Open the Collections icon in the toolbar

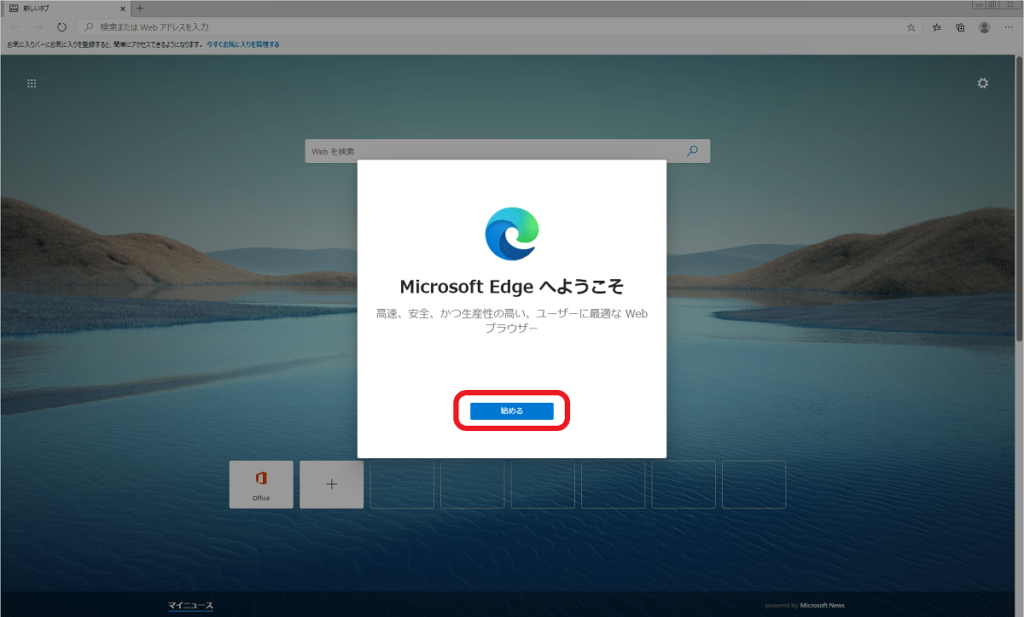(x=960, y=27)
